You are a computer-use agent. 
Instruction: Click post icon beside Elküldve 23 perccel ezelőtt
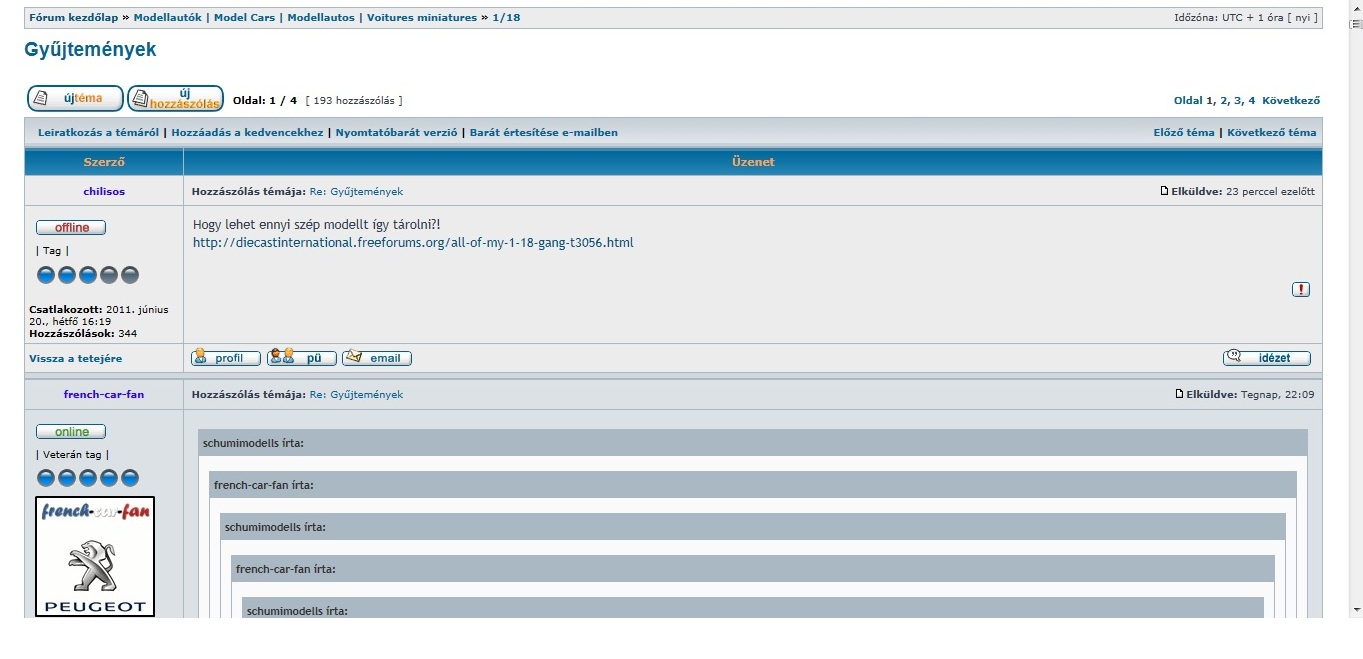[1164, 191]
